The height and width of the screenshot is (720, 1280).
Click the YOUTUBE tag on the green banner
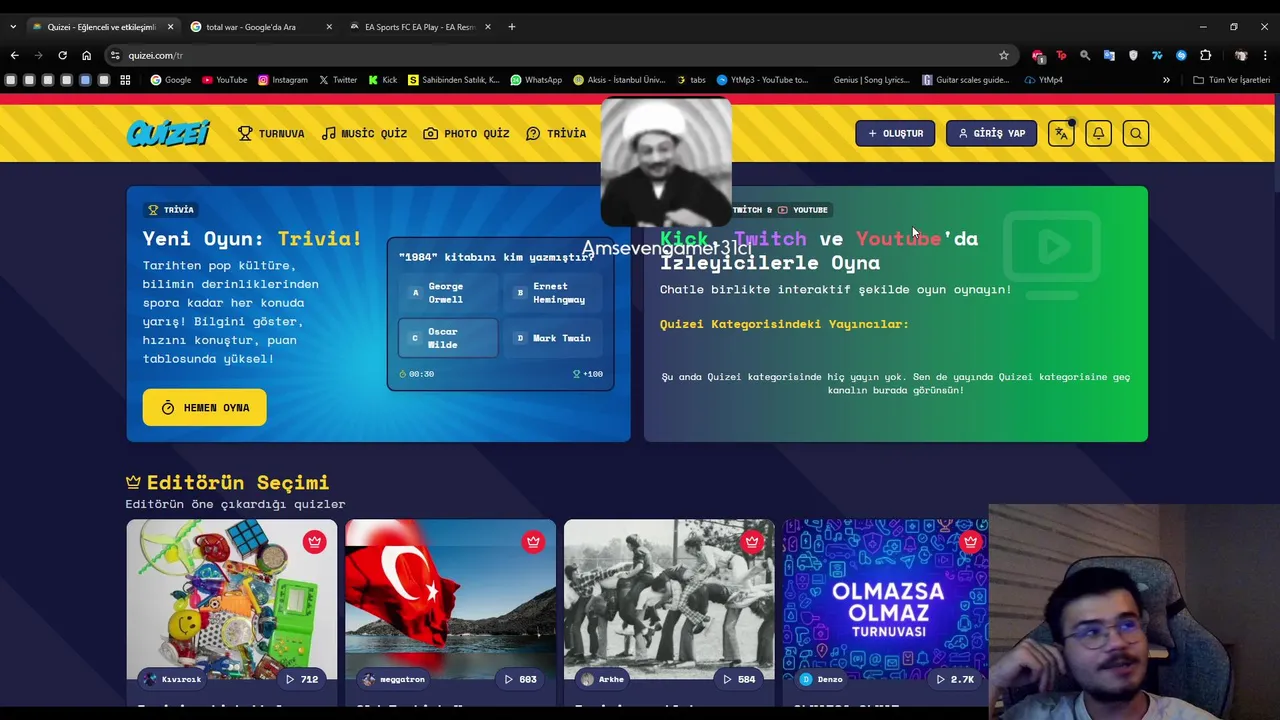803,209
